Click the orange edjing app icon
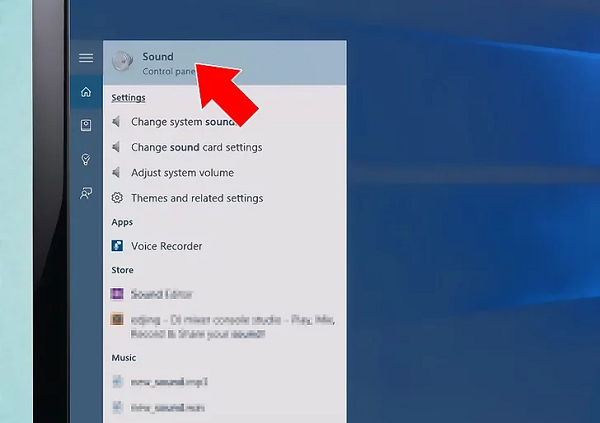This screenshot has width=600, height=423. (118, 320)
